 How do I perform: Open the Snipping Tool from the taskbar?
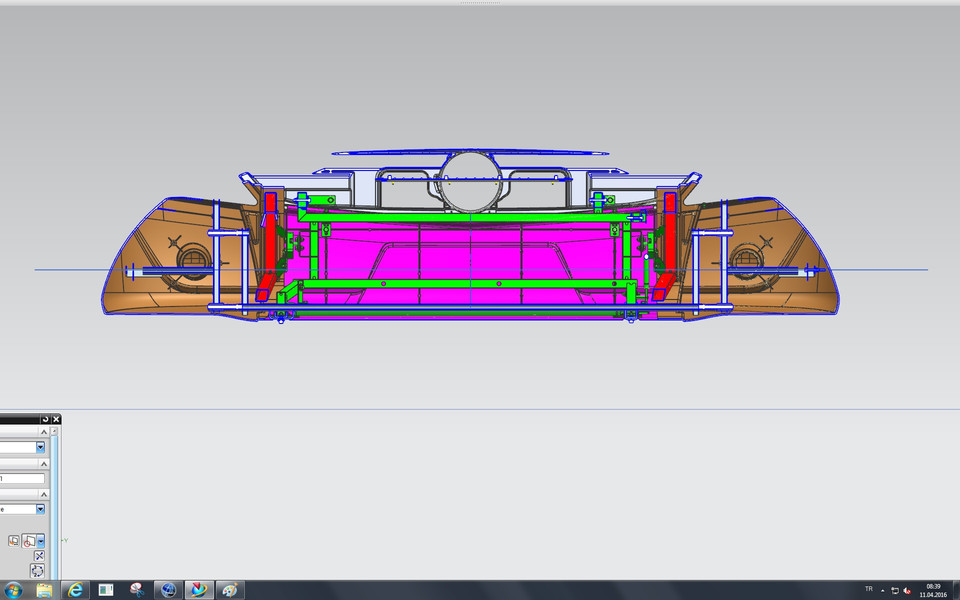(137, 590)
